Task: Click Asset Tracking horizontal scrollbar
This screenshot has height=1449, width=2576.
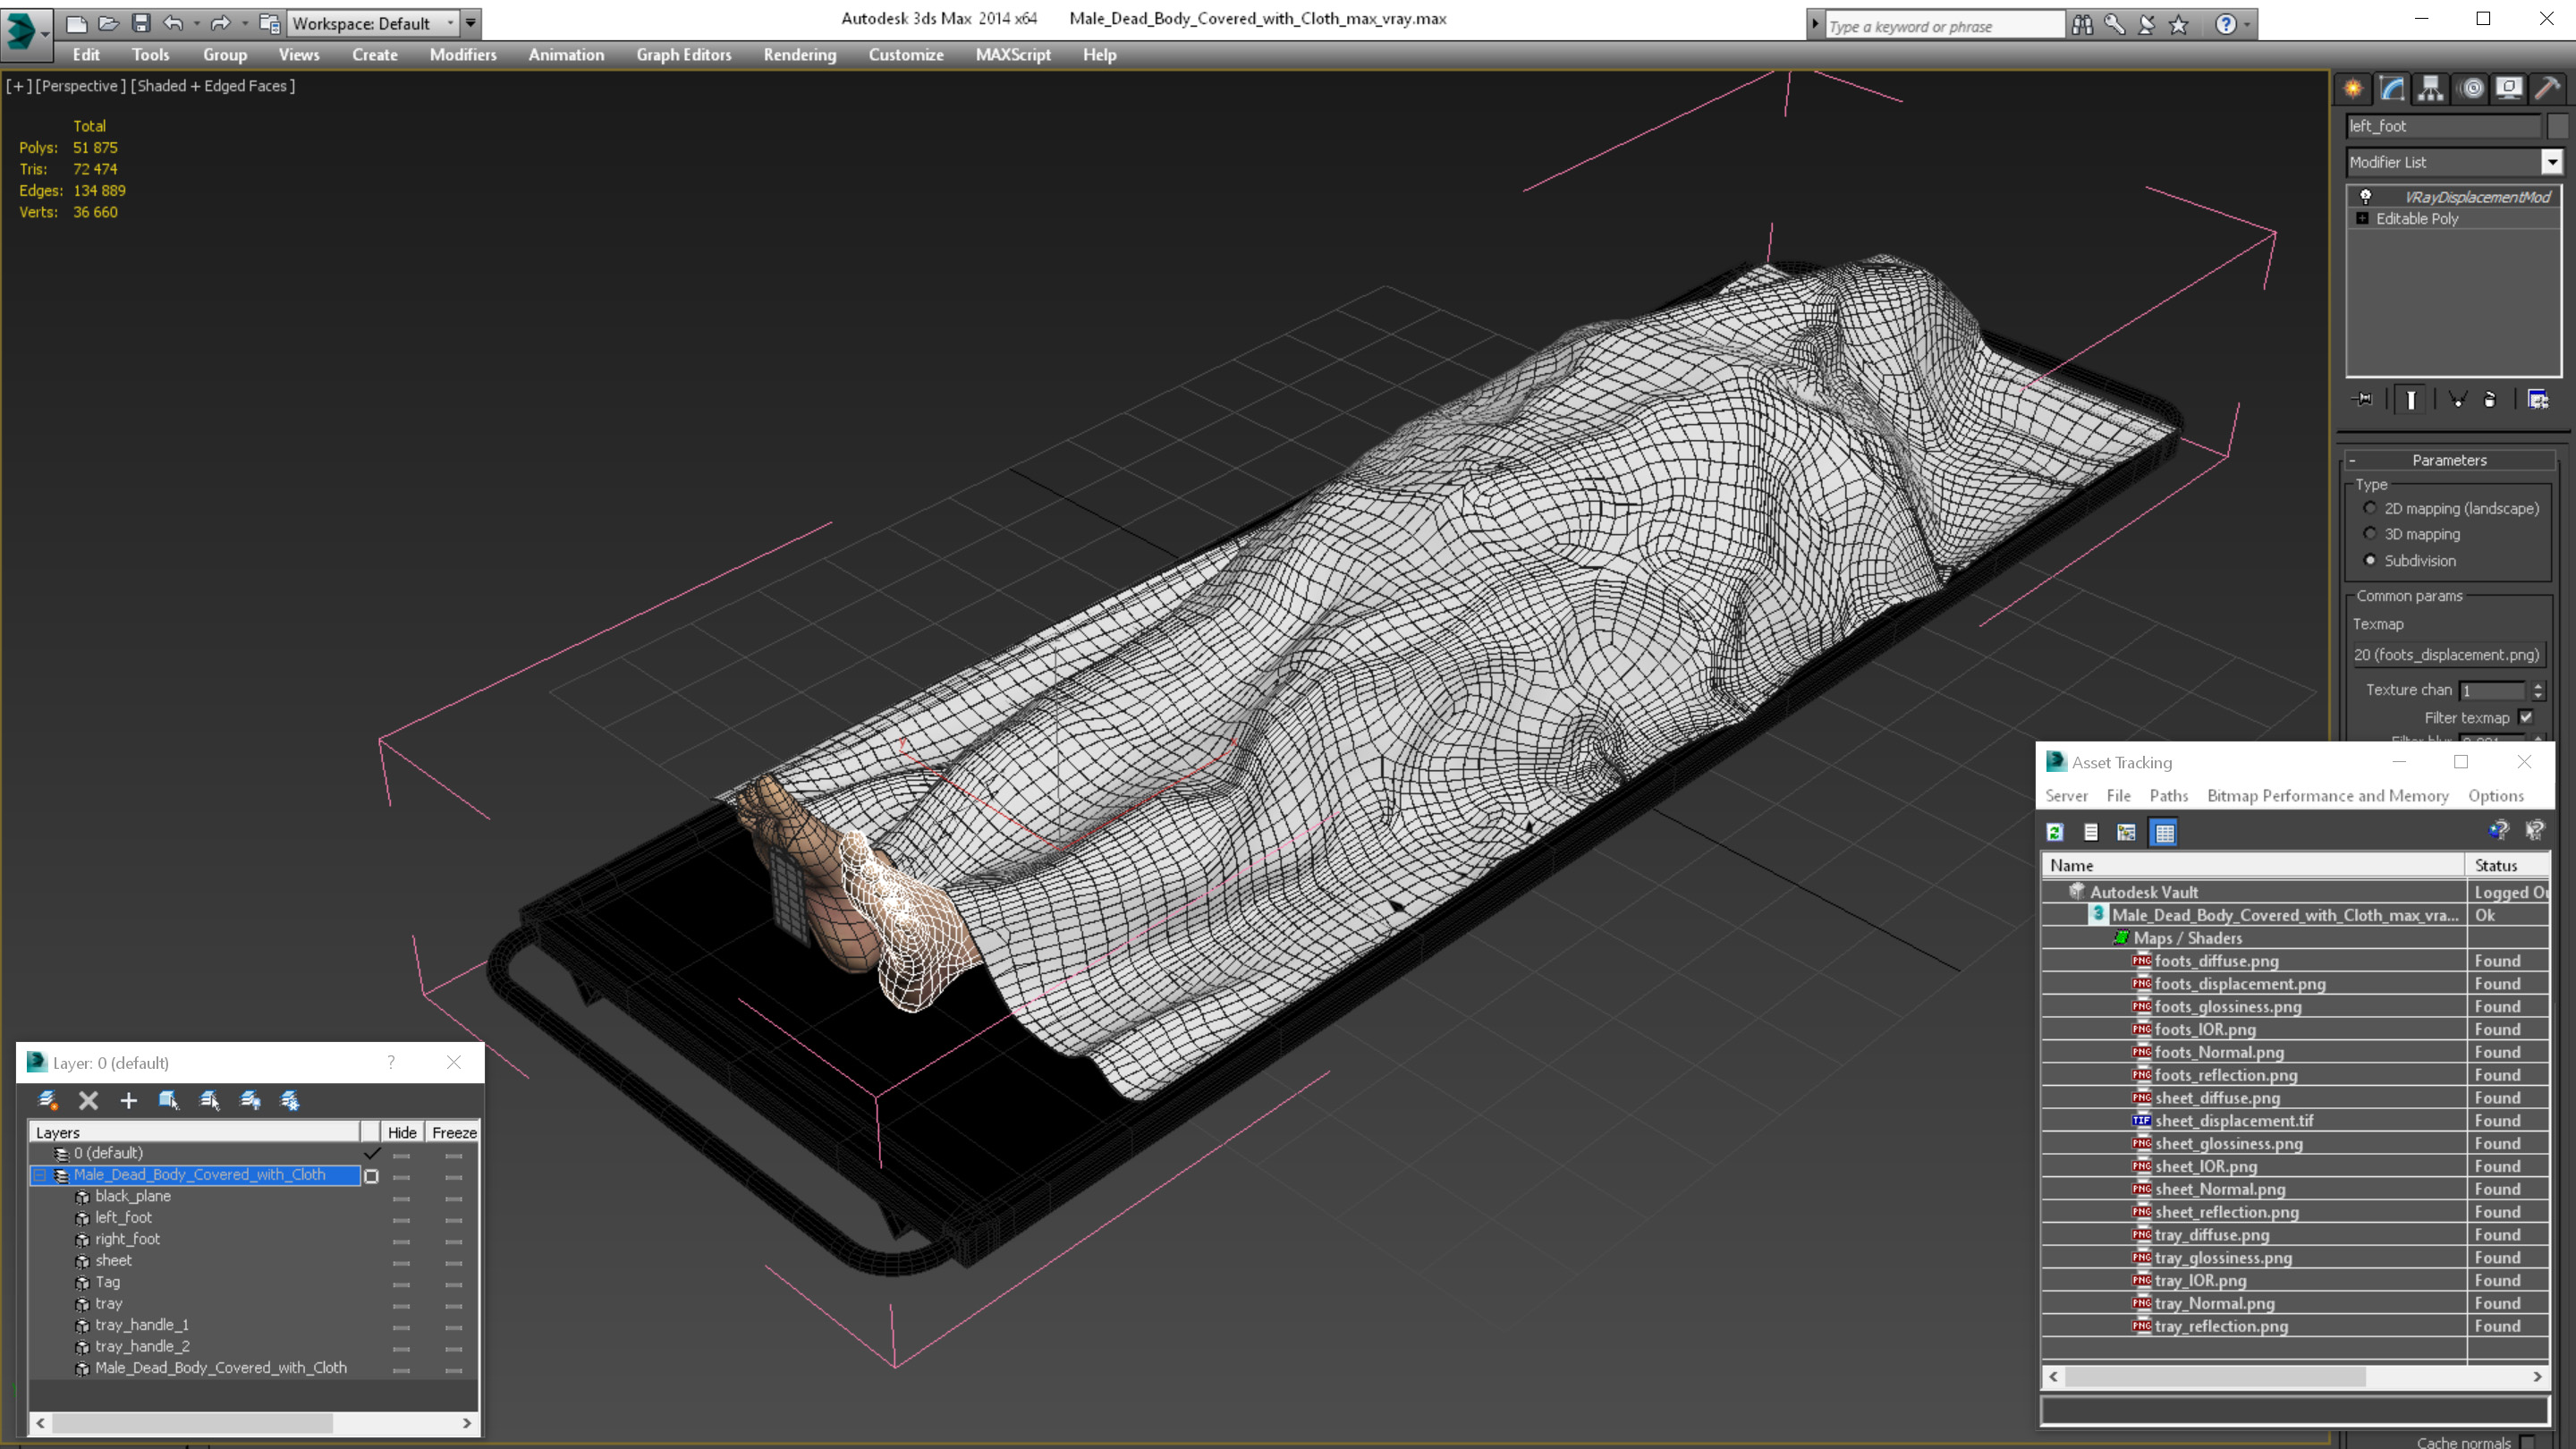Action: [x=2294, y=1377]
